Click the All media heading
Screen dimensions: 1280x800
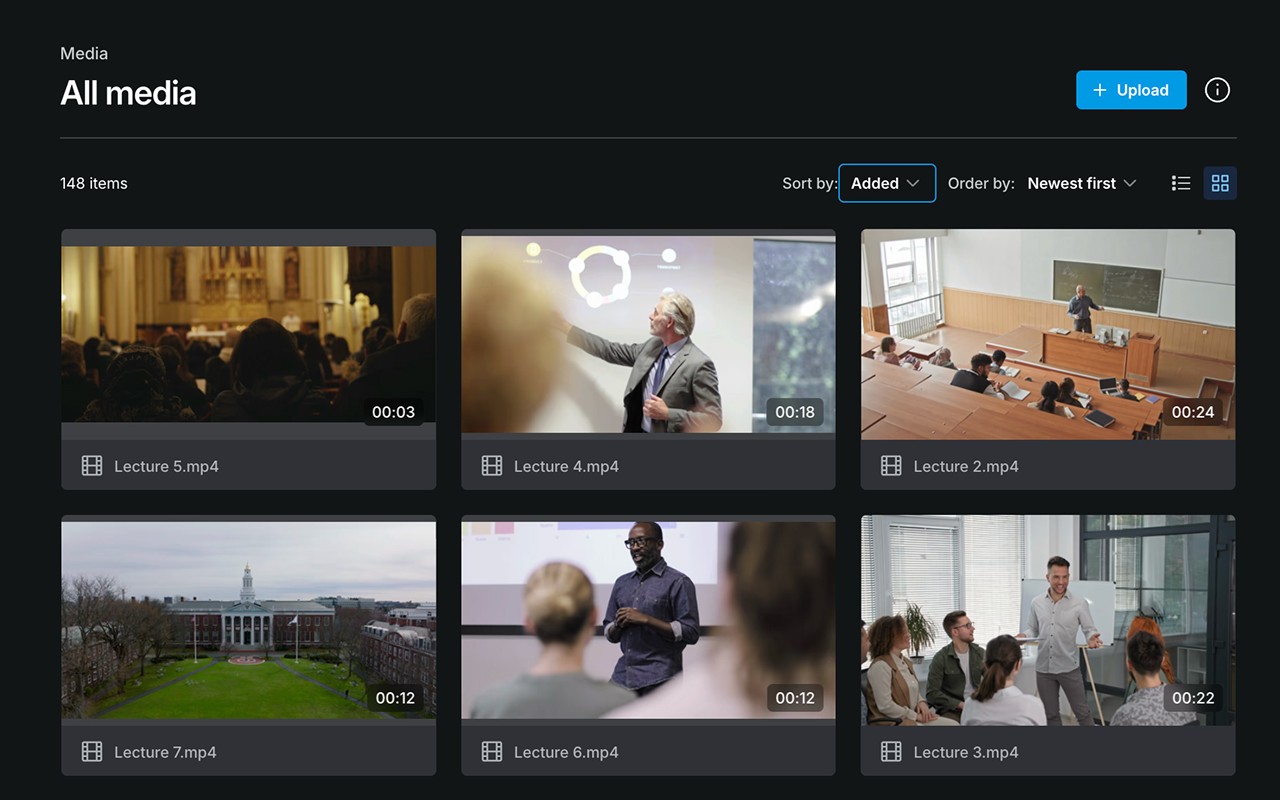pos(128,92)
